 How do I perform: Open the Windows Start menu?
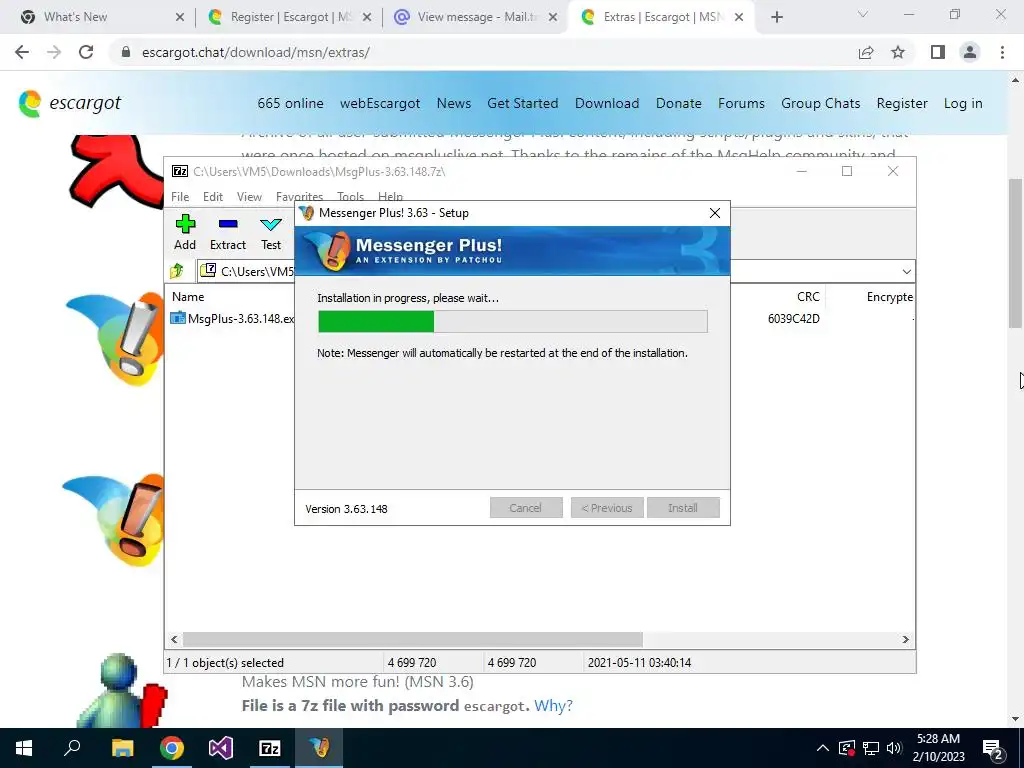coord(24,748)
